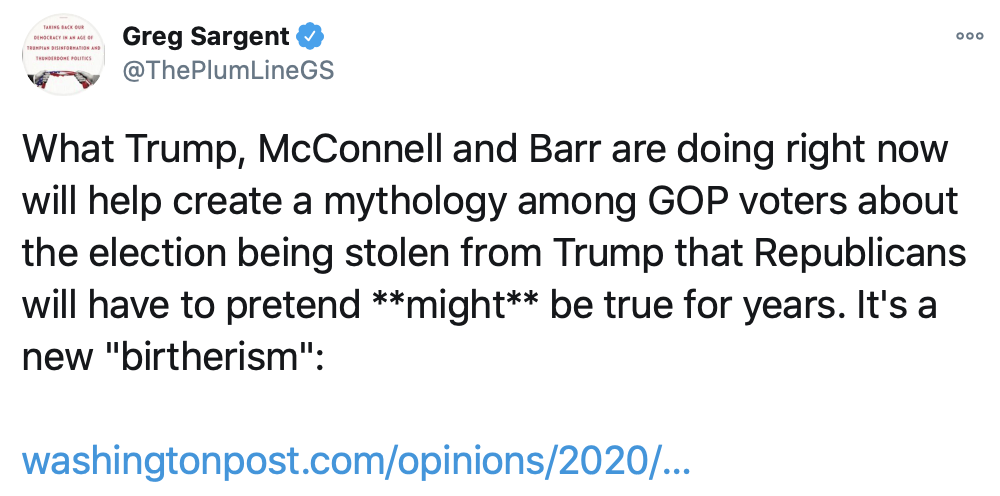Click the "**might**" emphasized word

click(x=453, y=307)
